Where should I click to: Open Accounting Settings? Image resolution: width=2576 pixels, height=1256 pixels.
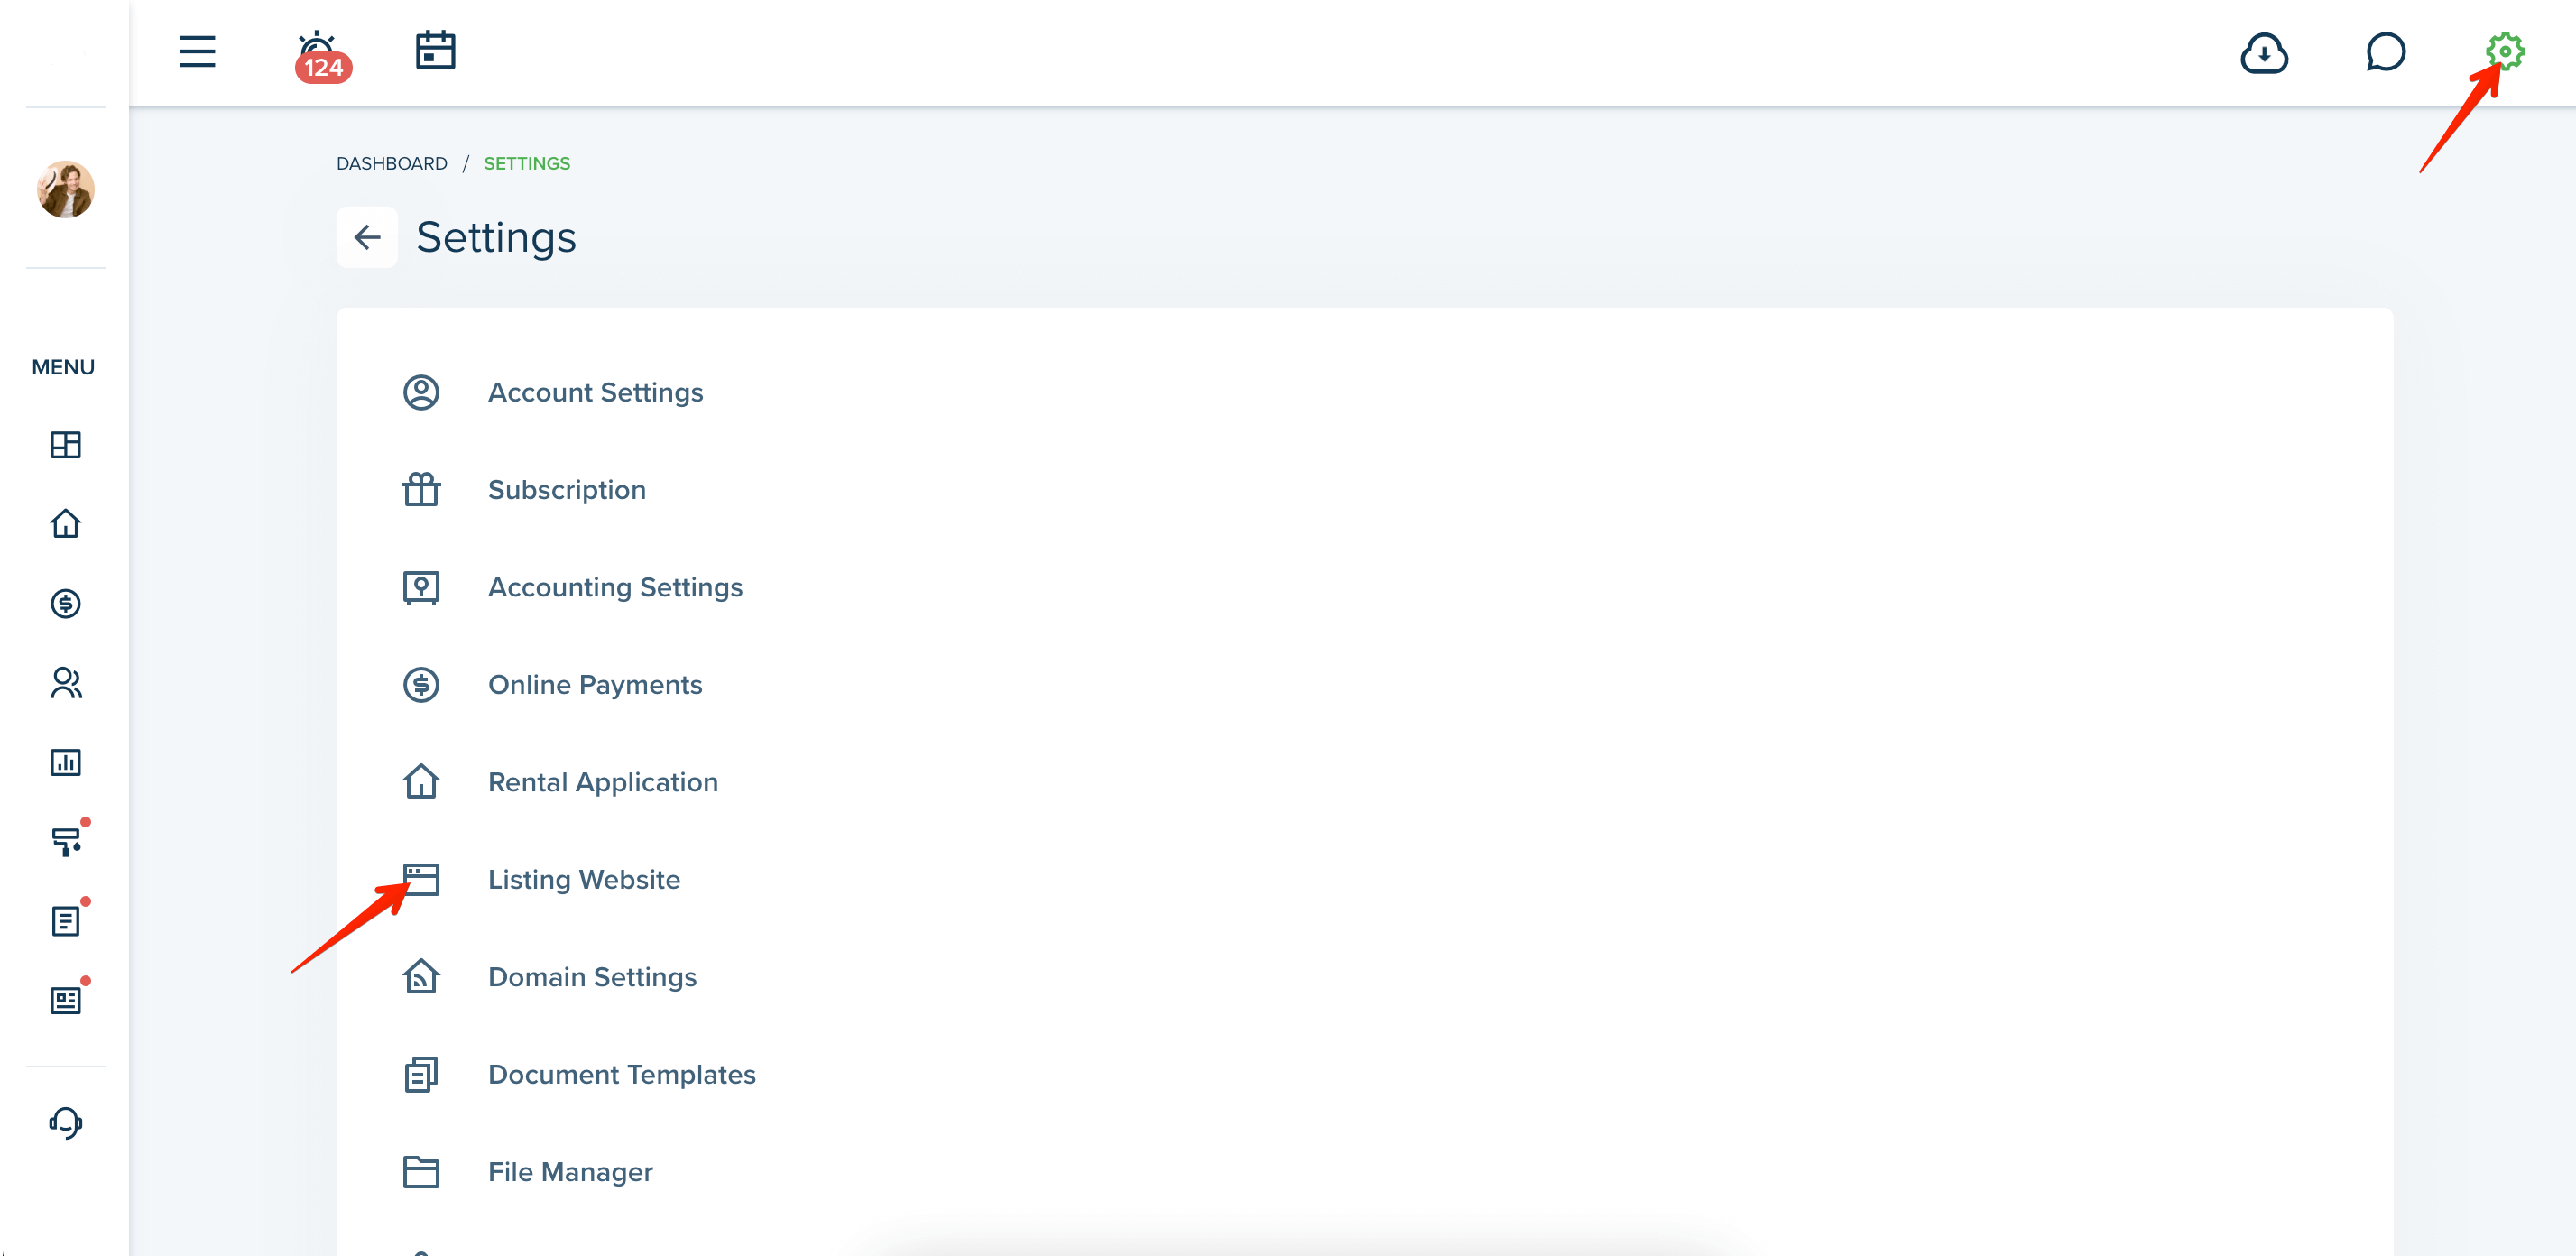point(615,588)
